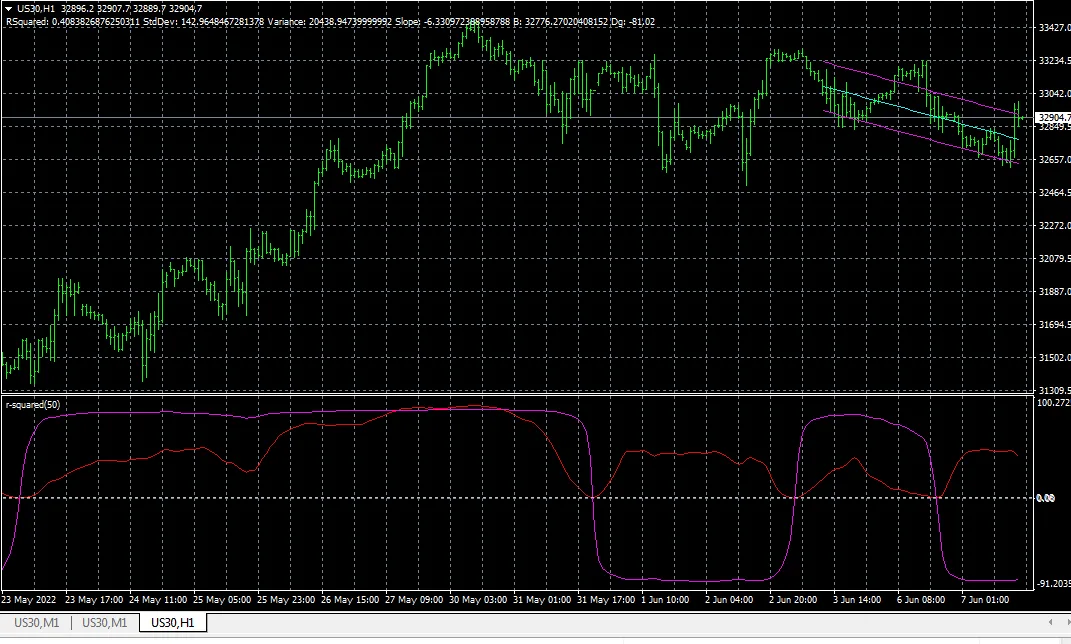Select the active US30,H1 chart tab
Viewport: 1071px width, 644px height.
coord(173,623)
